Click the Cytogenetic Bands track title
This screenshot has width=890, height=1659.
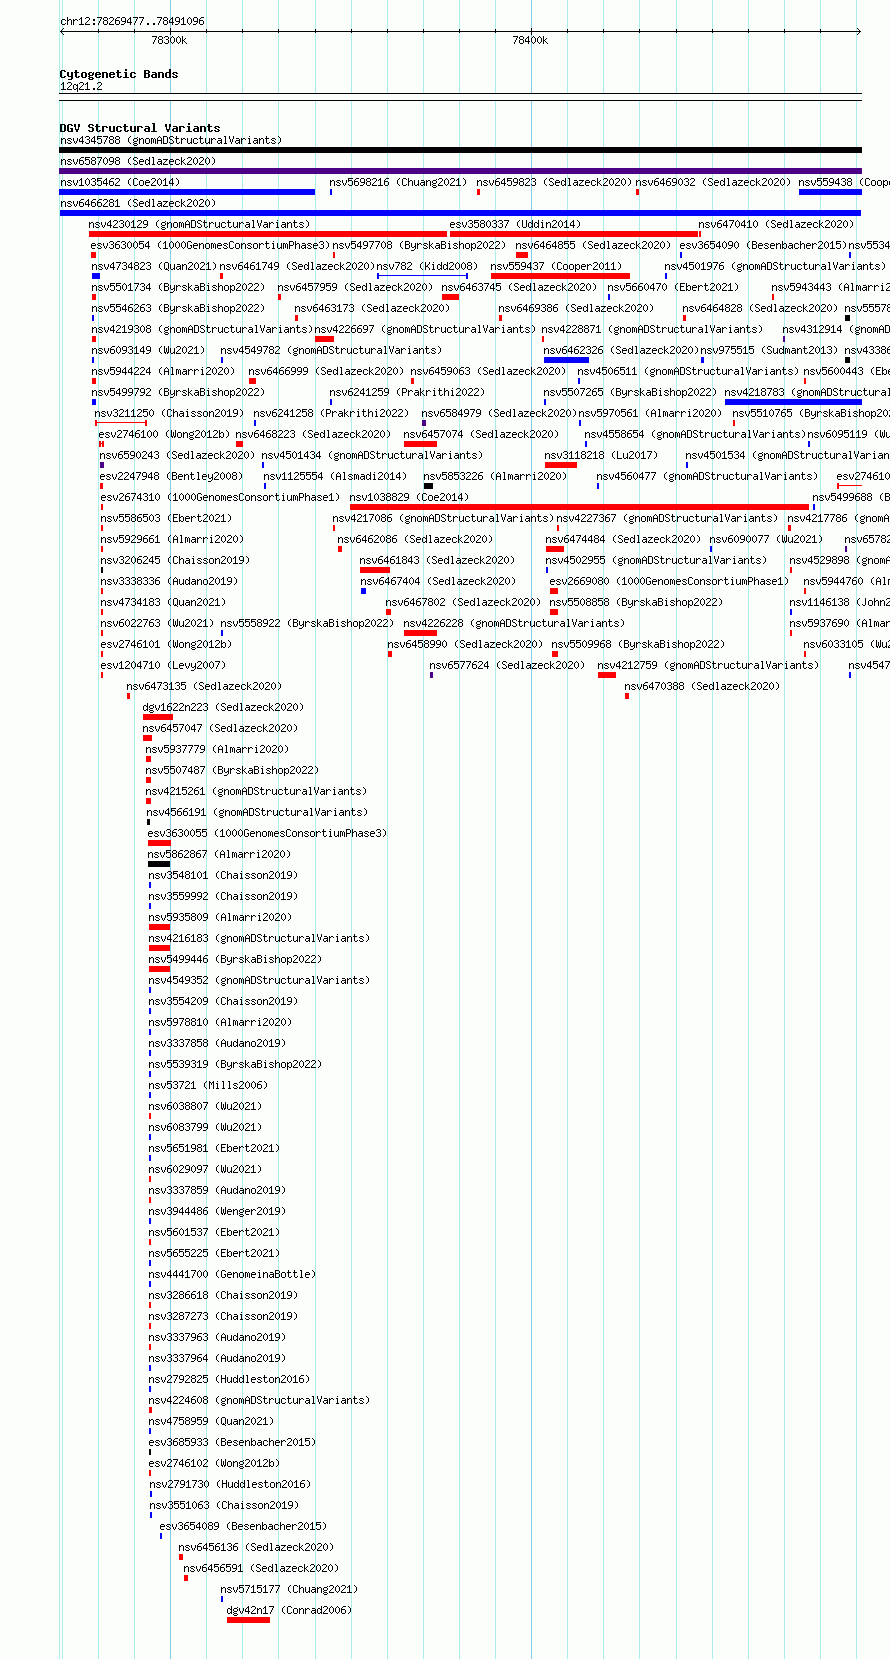tap(118, 74)
